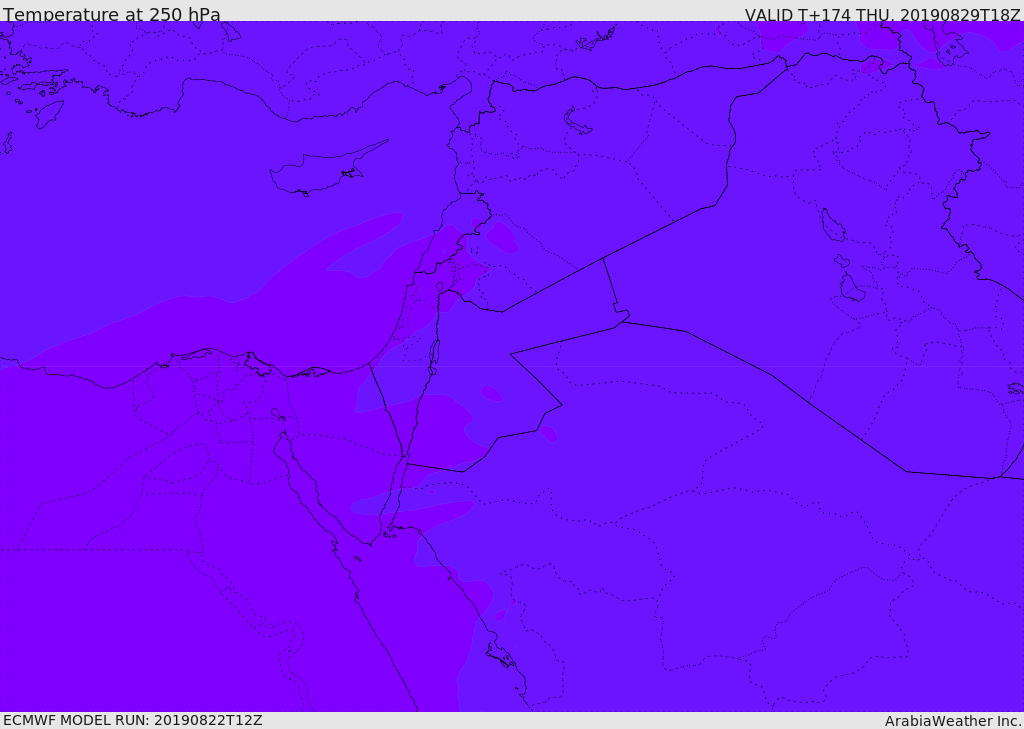Click the Dead Sea outline on the map
1024x729 pixels.
pos(434,357)
